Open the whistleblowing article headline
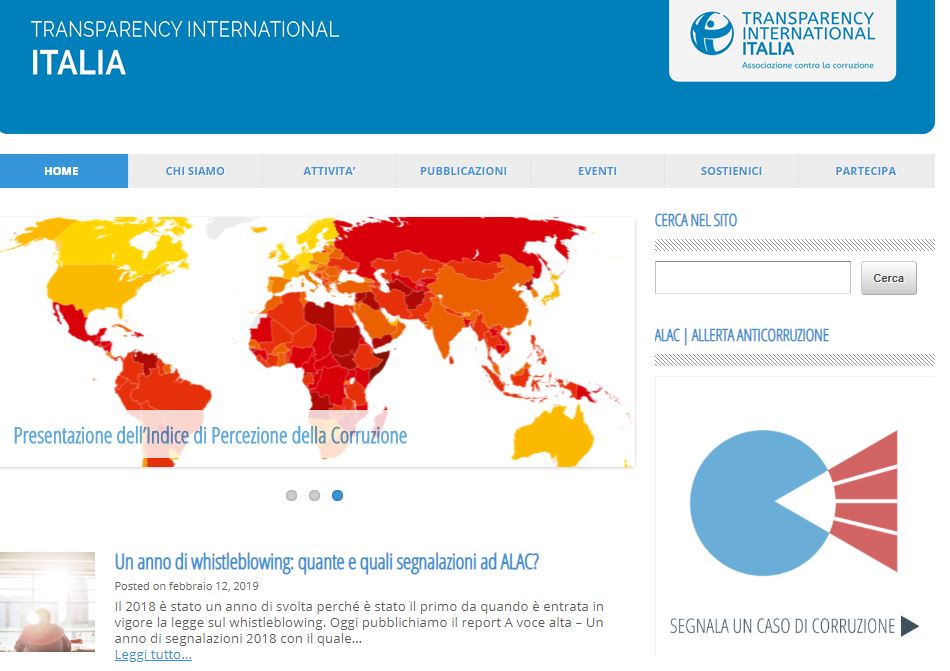Screen dimensions: 950x671 pos(327,562)
